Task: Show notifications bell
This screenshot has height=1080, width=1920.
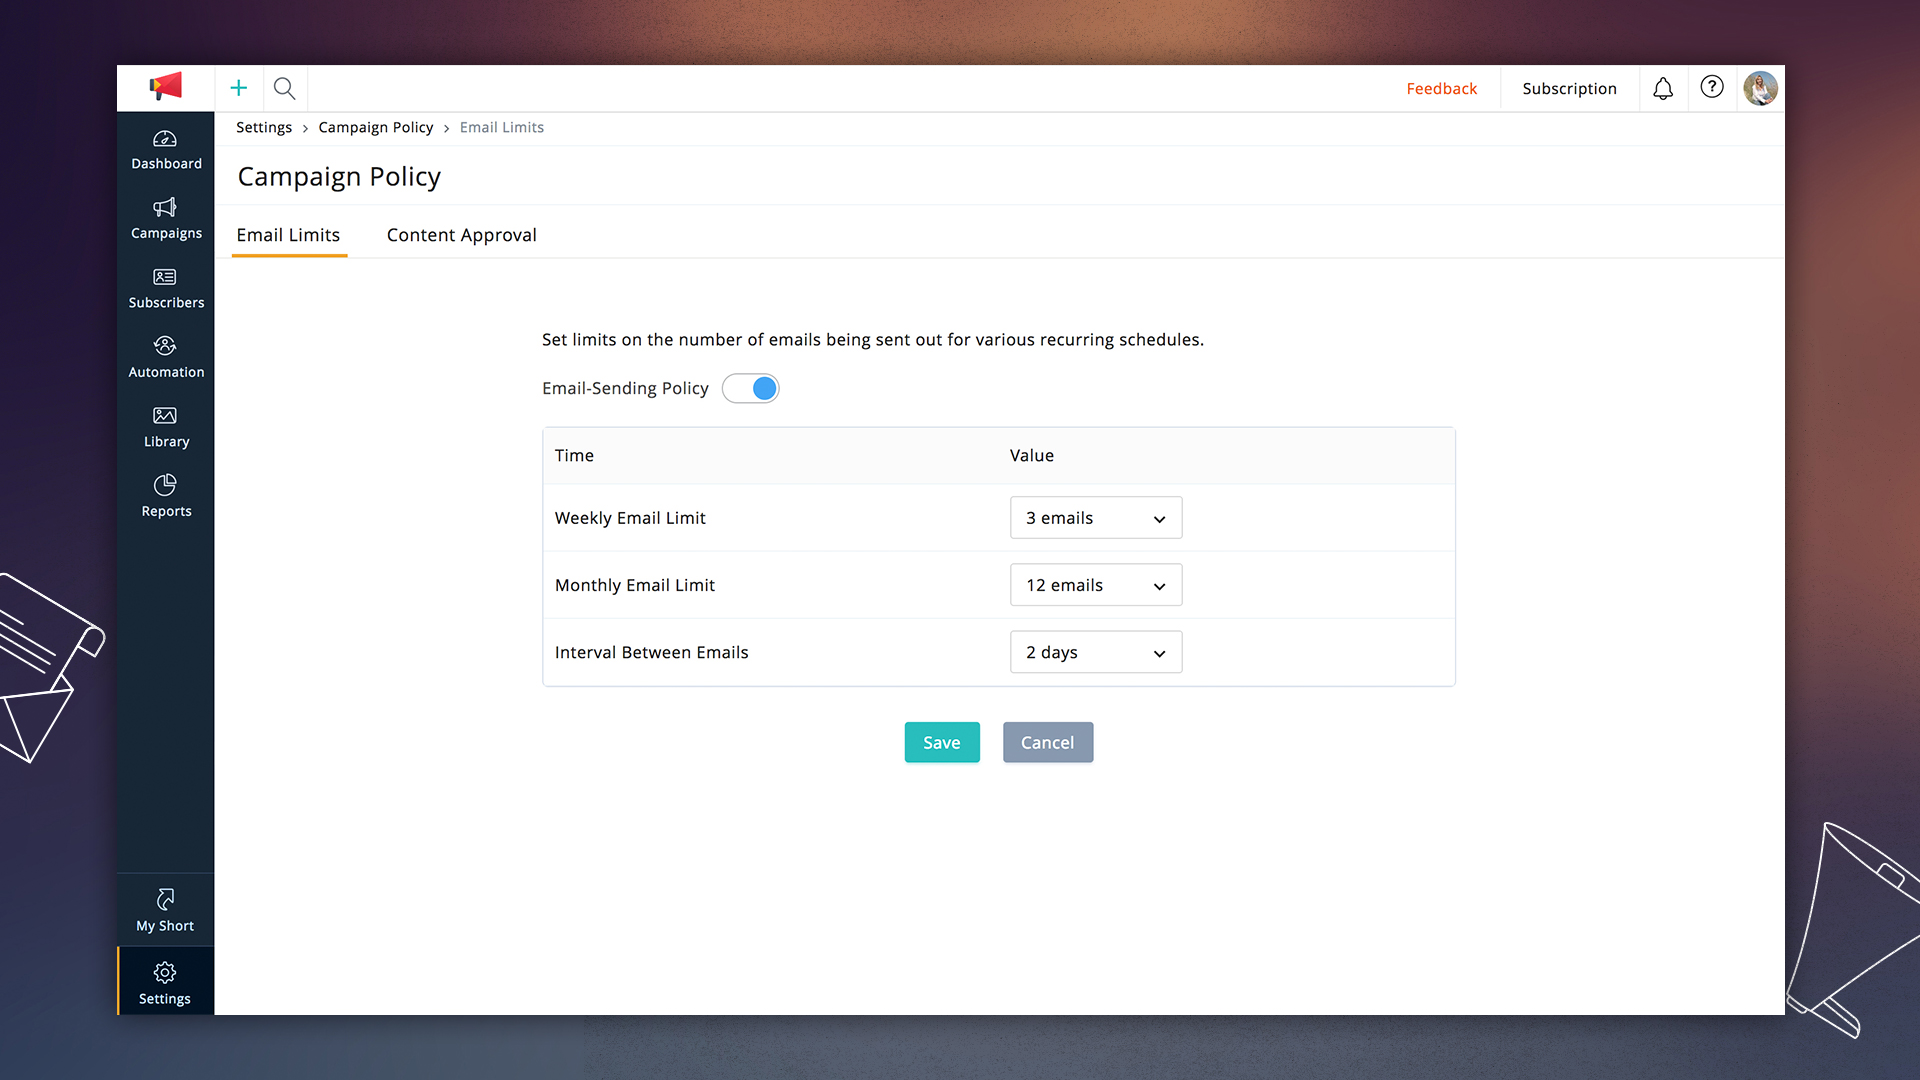Action: coord(1662,88)
